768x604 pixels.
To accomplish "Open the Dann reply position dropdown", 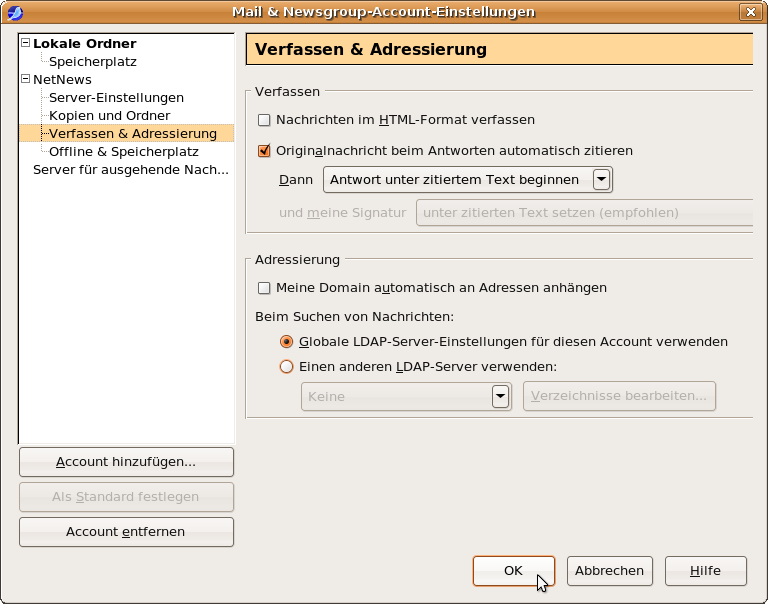I will (467, 180).
